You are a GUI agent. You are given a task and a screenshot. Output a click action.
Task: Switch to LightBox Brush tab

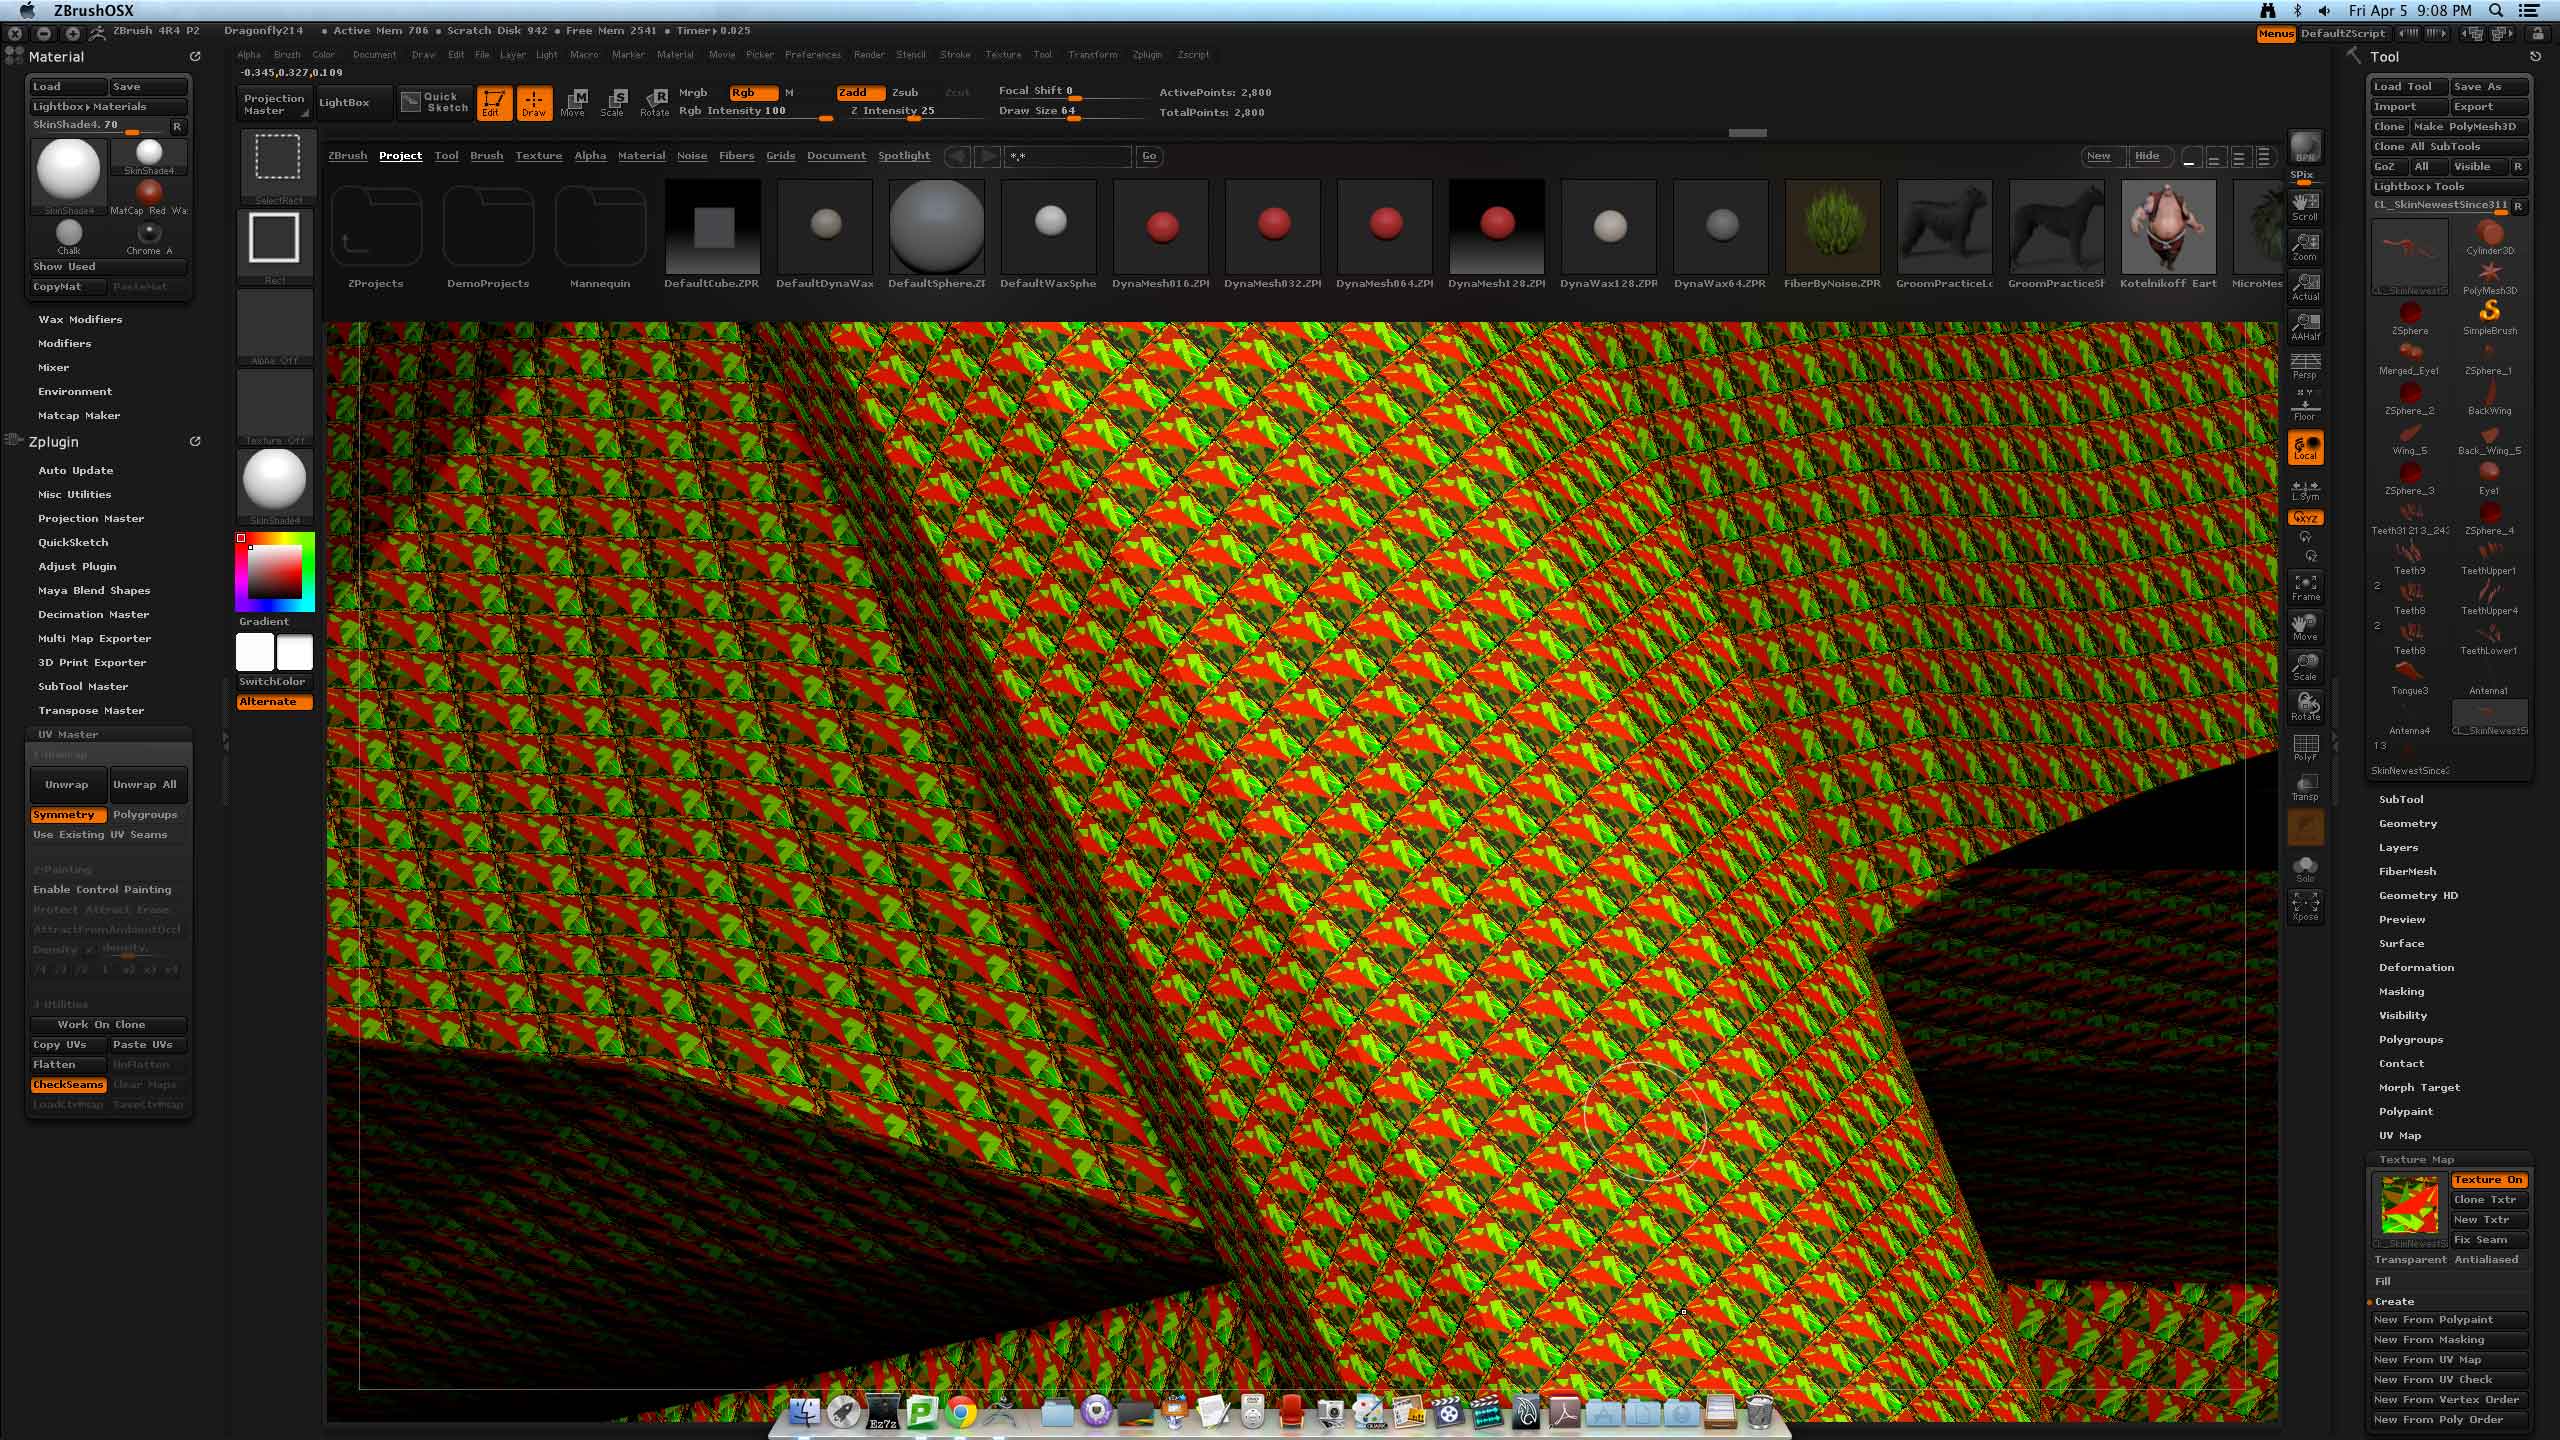tap(486, 156)
